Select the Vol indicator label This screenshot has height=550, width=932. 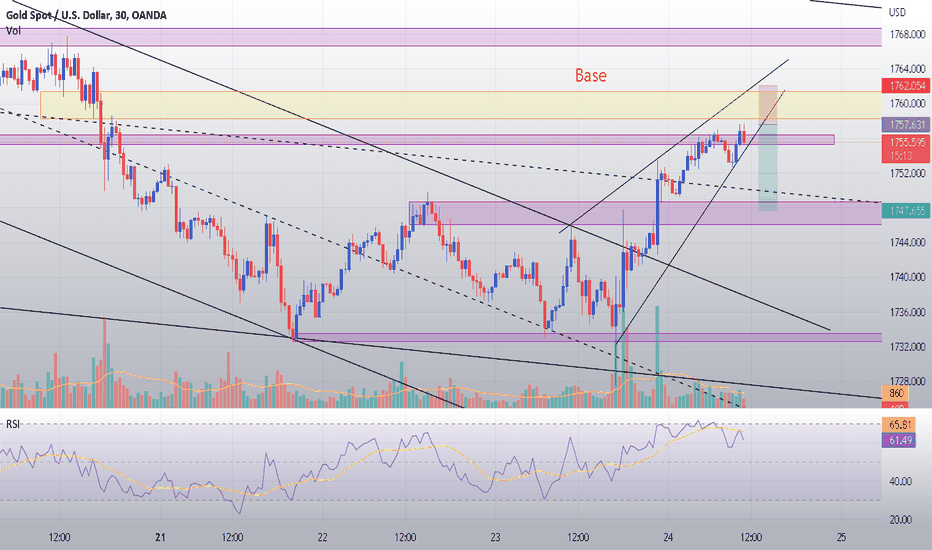[13, 30]
